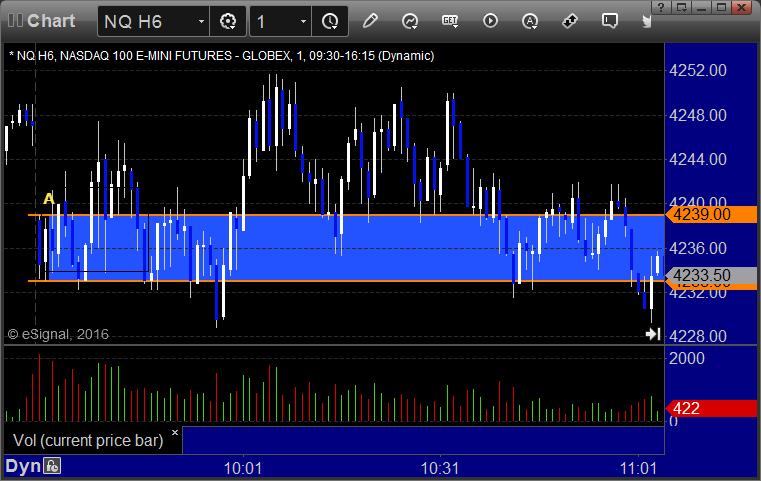Click the Chart title grip handle
The width and height of the screenshot is (761, 481).
click(15, 21)
